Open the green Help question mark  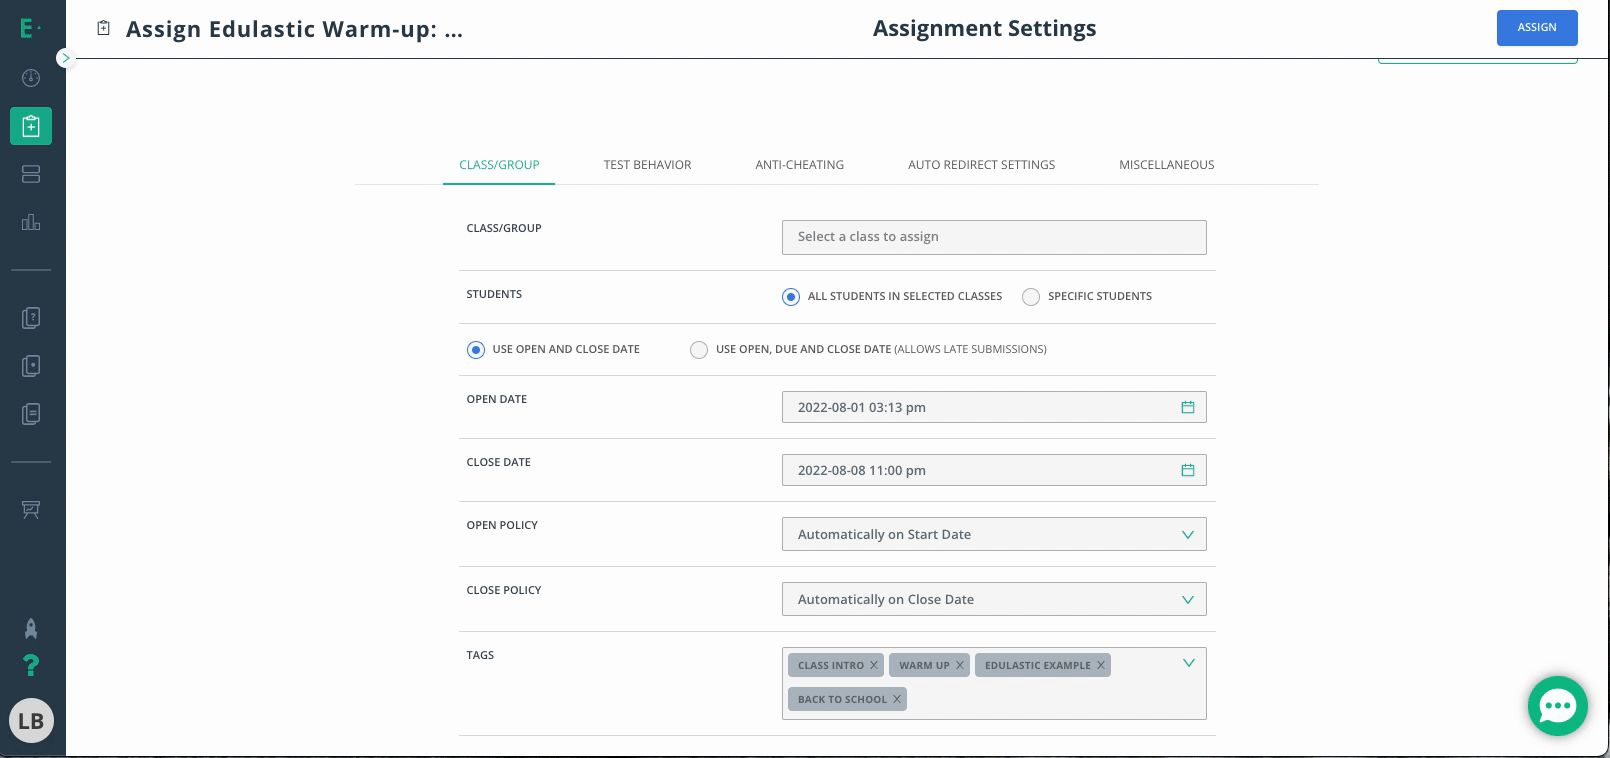coord(31,665)
